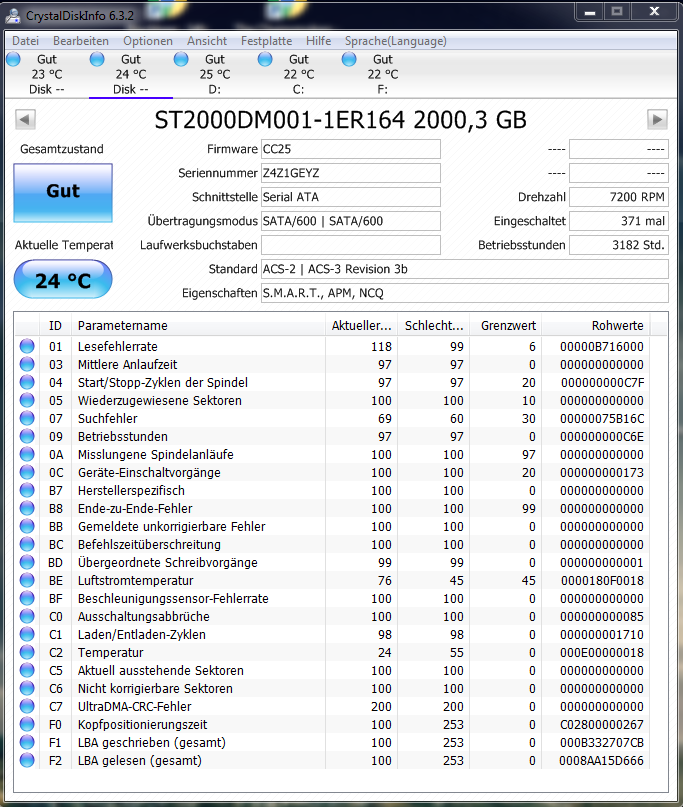
Task: Click the Firmware field CC25
Action: [x=351, y=149]
